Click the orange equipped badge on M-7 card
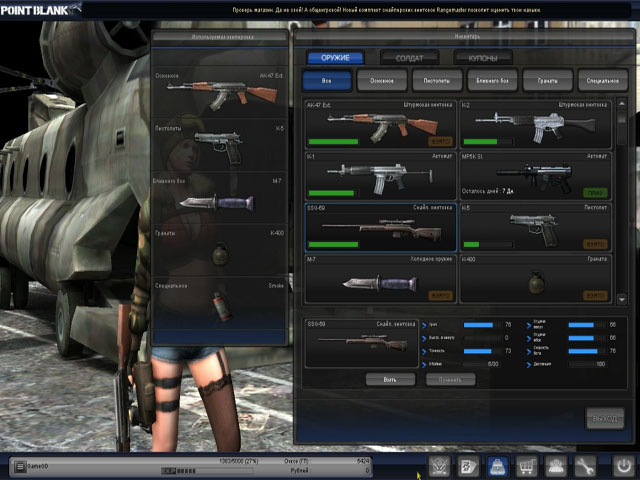Viewport: 640px width, 480px height. [440, 295]
